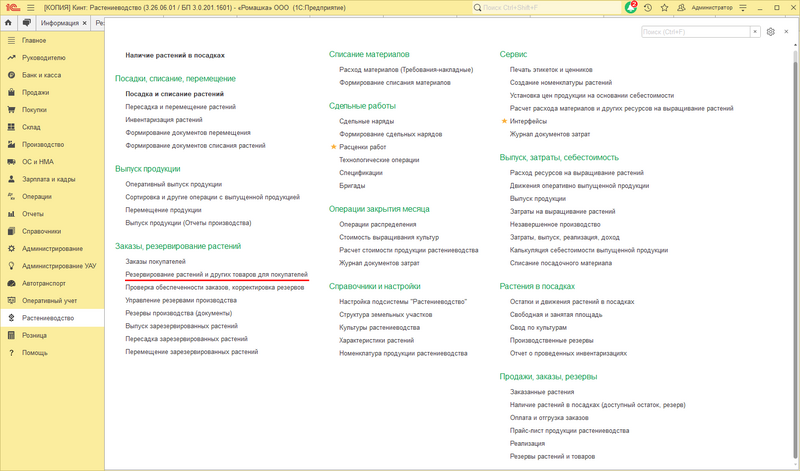Click the global search field in title bar
800x471 pixels.
coord(546,8)
